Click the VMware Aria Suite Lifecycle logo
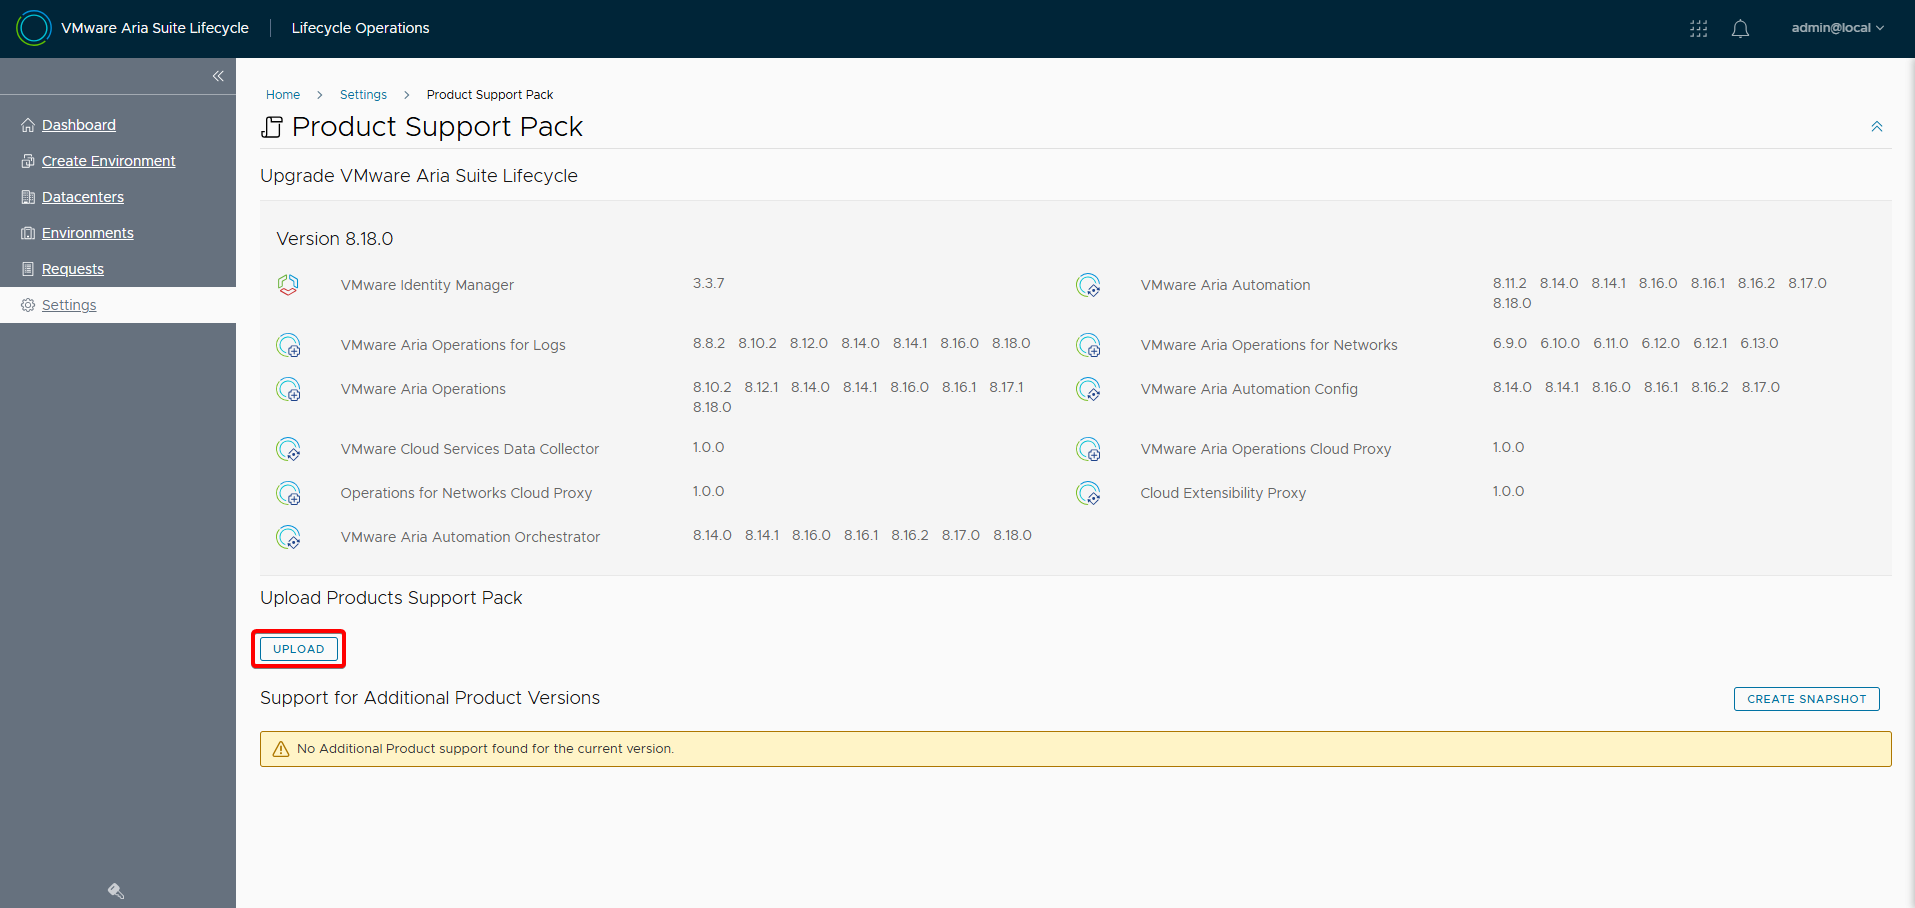 tap(34, 28)
